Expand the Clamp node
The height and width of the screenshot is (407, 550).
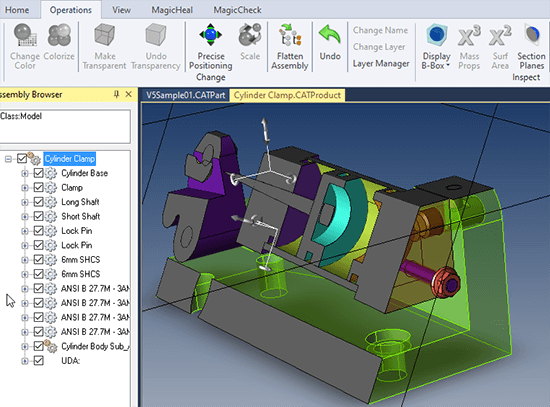coord(25,188)
